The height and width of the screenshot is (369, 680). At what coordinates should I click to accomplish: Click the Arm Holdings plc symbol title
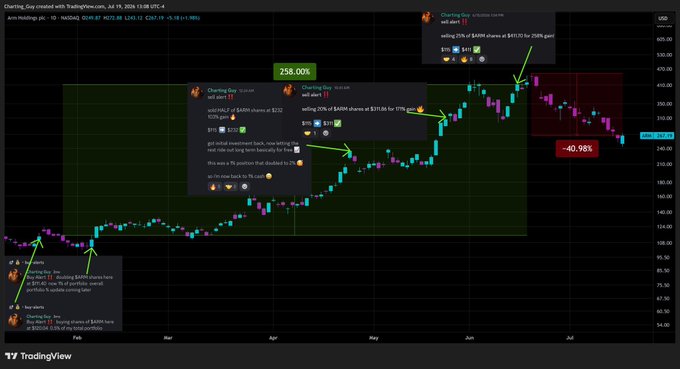coord(26,18)
